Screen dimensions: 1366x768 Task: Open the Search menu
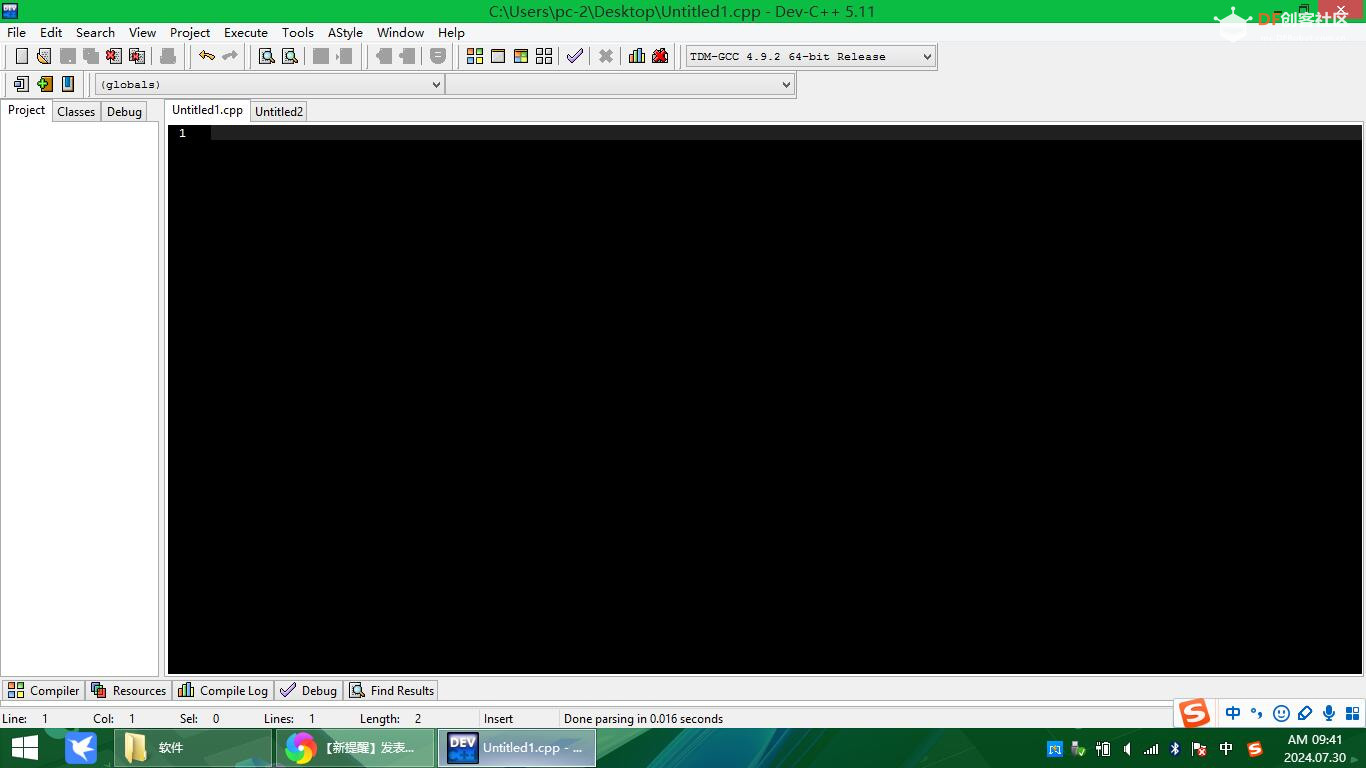(x=95, y=32)
